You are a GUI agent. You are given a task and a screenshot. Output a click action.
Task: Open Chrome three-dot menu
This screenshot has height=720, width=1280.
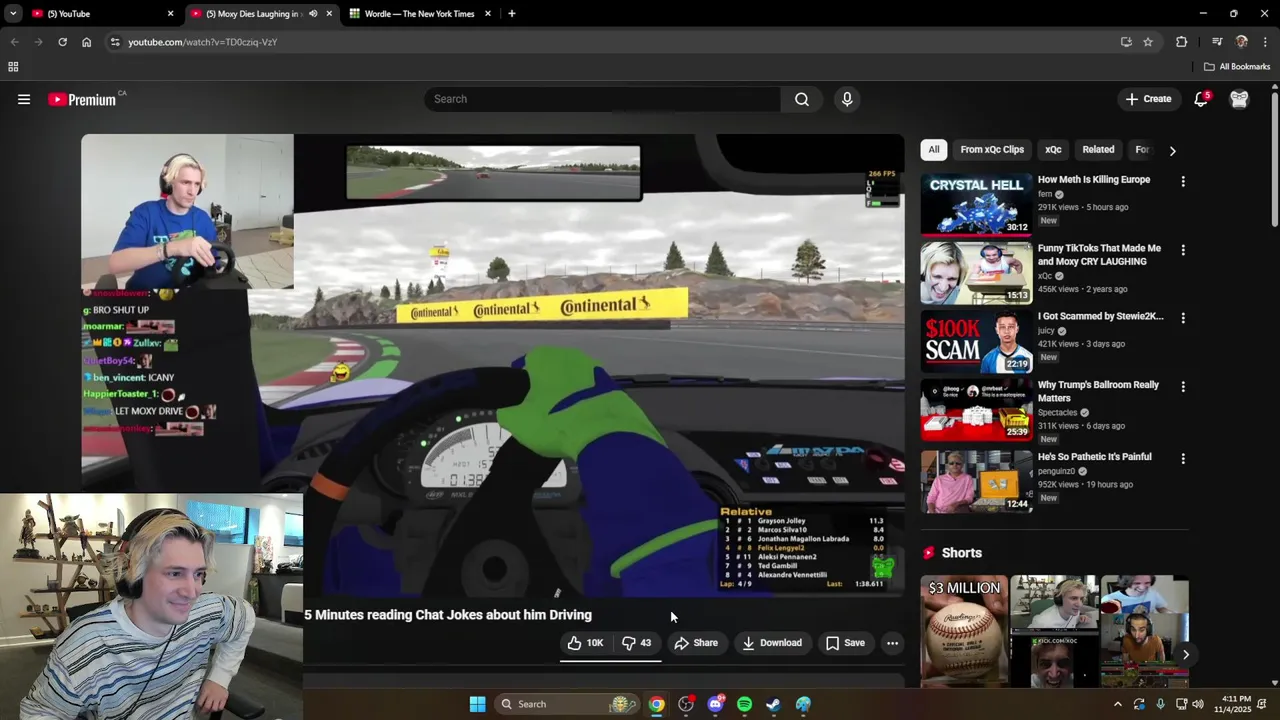click(x=1266, y=42)
